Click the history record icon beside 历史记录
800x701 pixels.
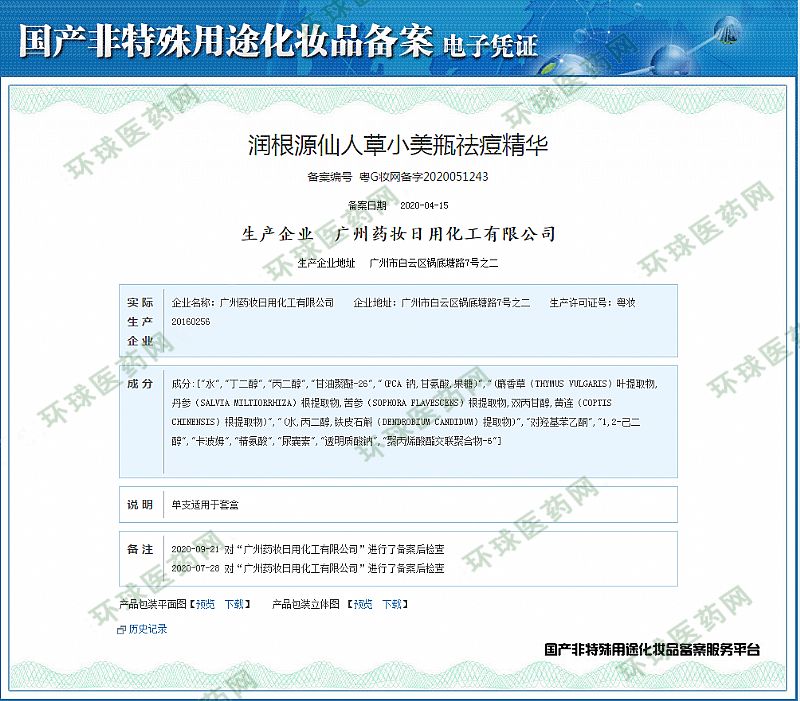coord(121,630)
